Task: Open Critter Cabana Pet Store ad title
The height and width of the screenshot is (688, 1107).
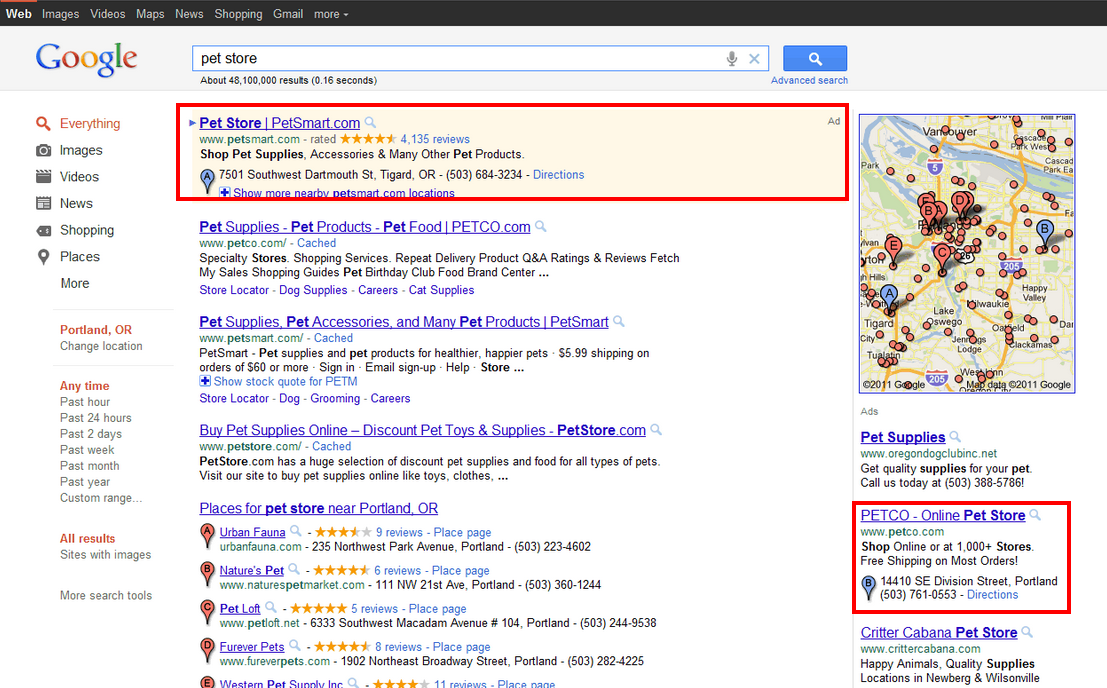Action: pos(939,632)
